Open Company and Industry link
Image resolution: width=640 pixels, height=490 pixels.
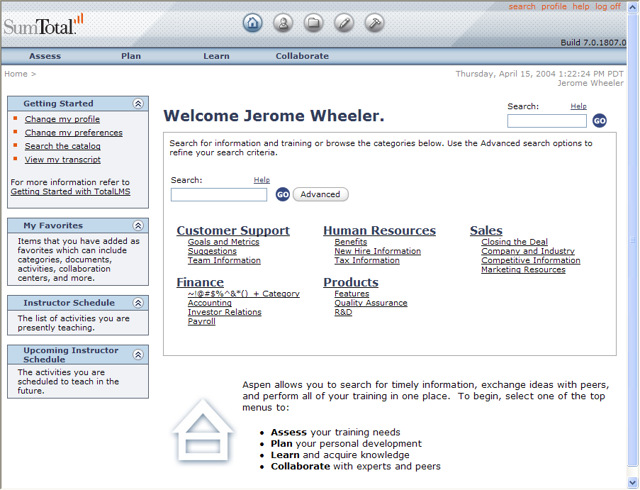point(528,251)
